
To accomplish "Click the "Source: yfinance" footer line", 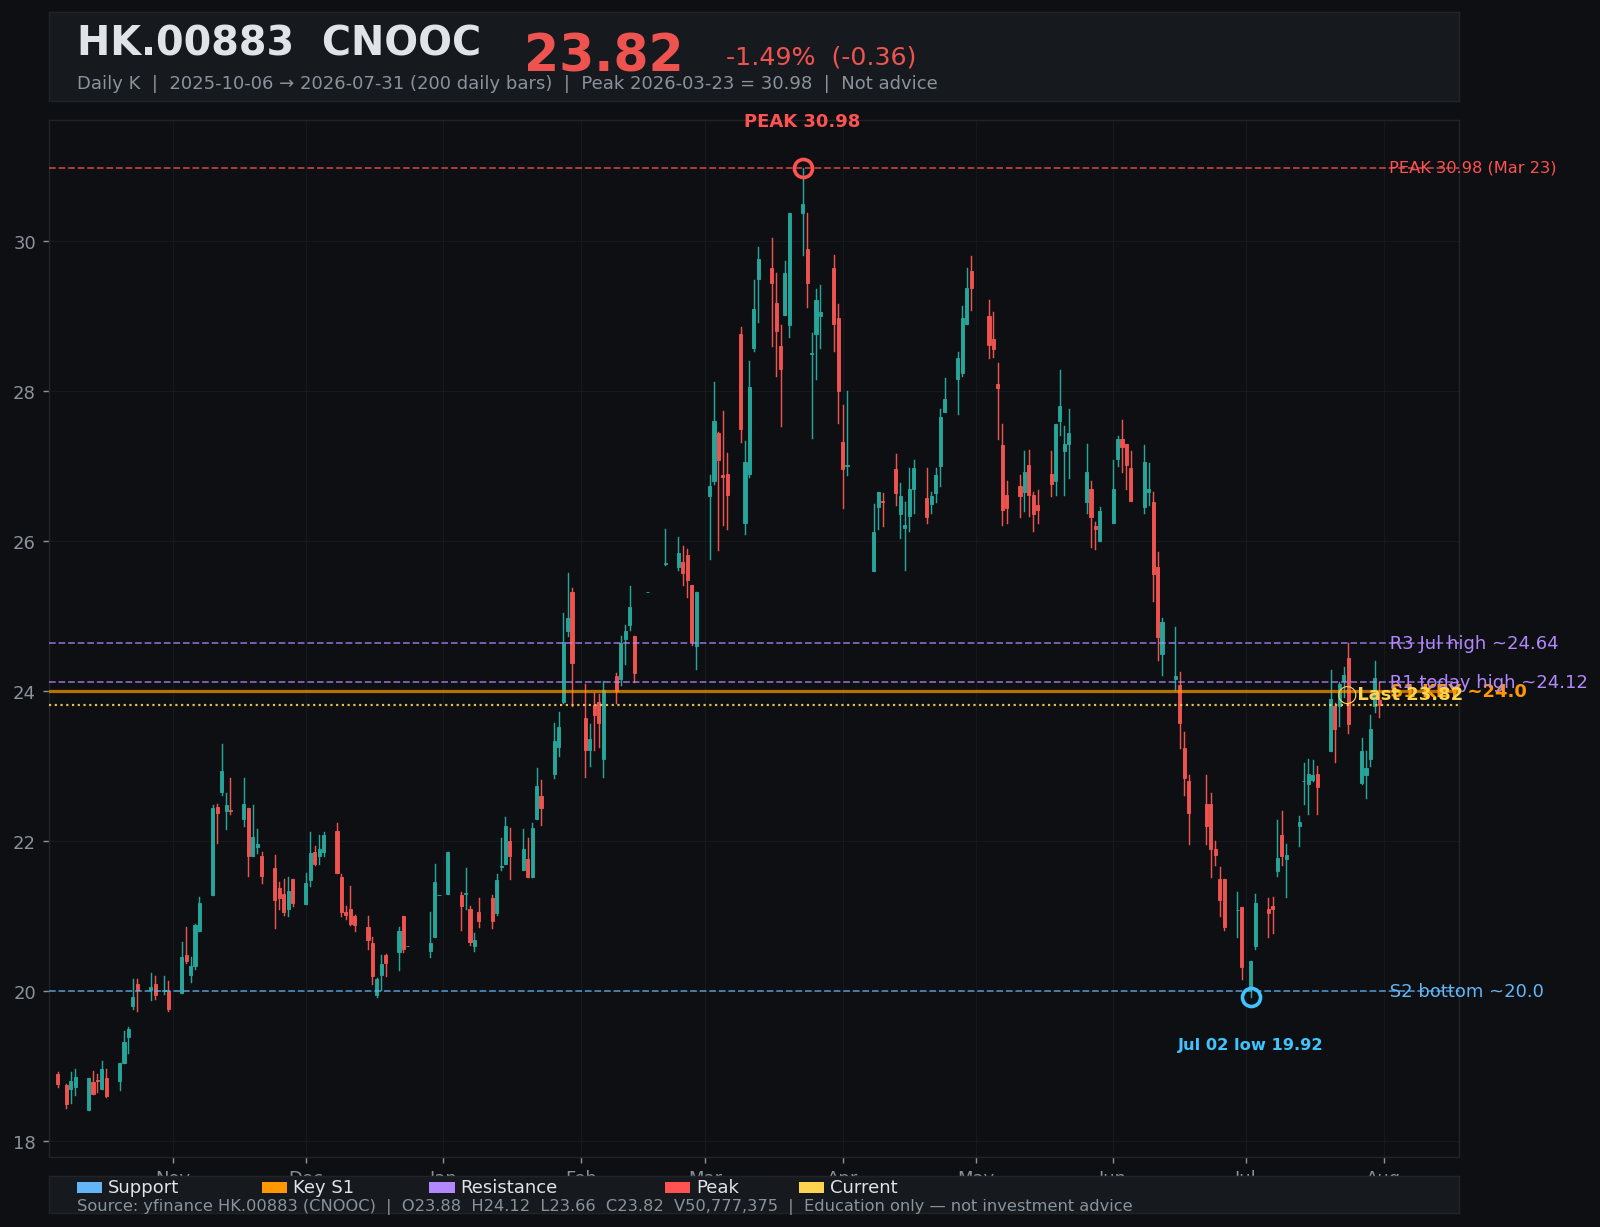I will [604, 1206].
